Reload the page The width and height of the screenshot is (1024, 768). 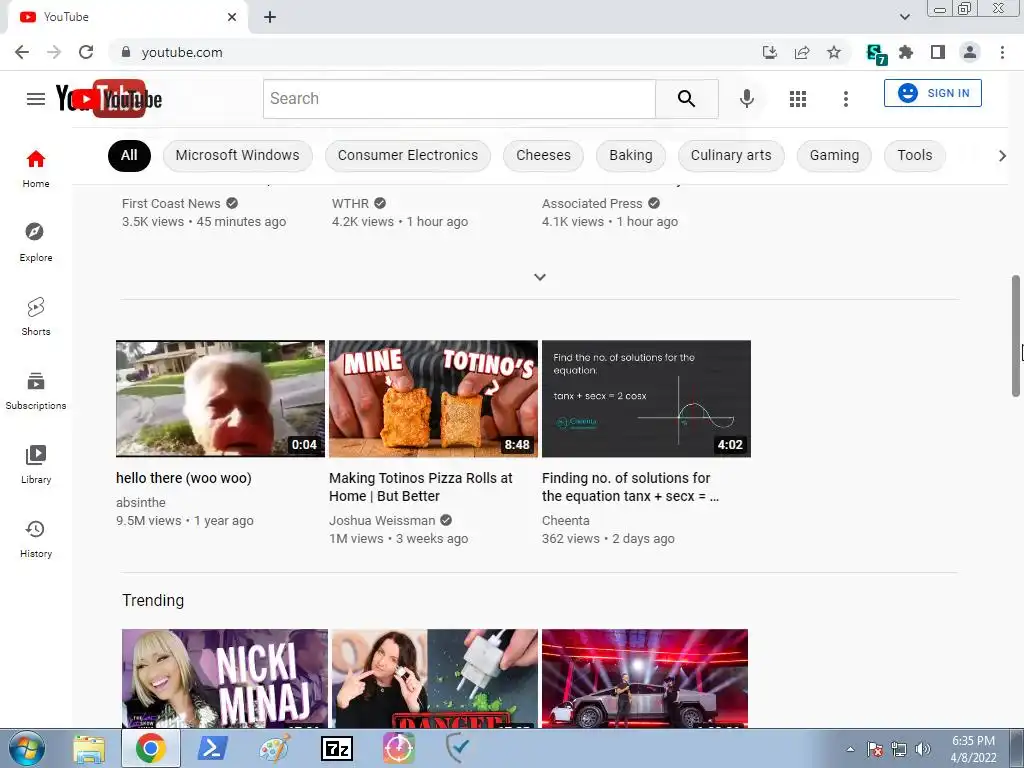[86, 52]
